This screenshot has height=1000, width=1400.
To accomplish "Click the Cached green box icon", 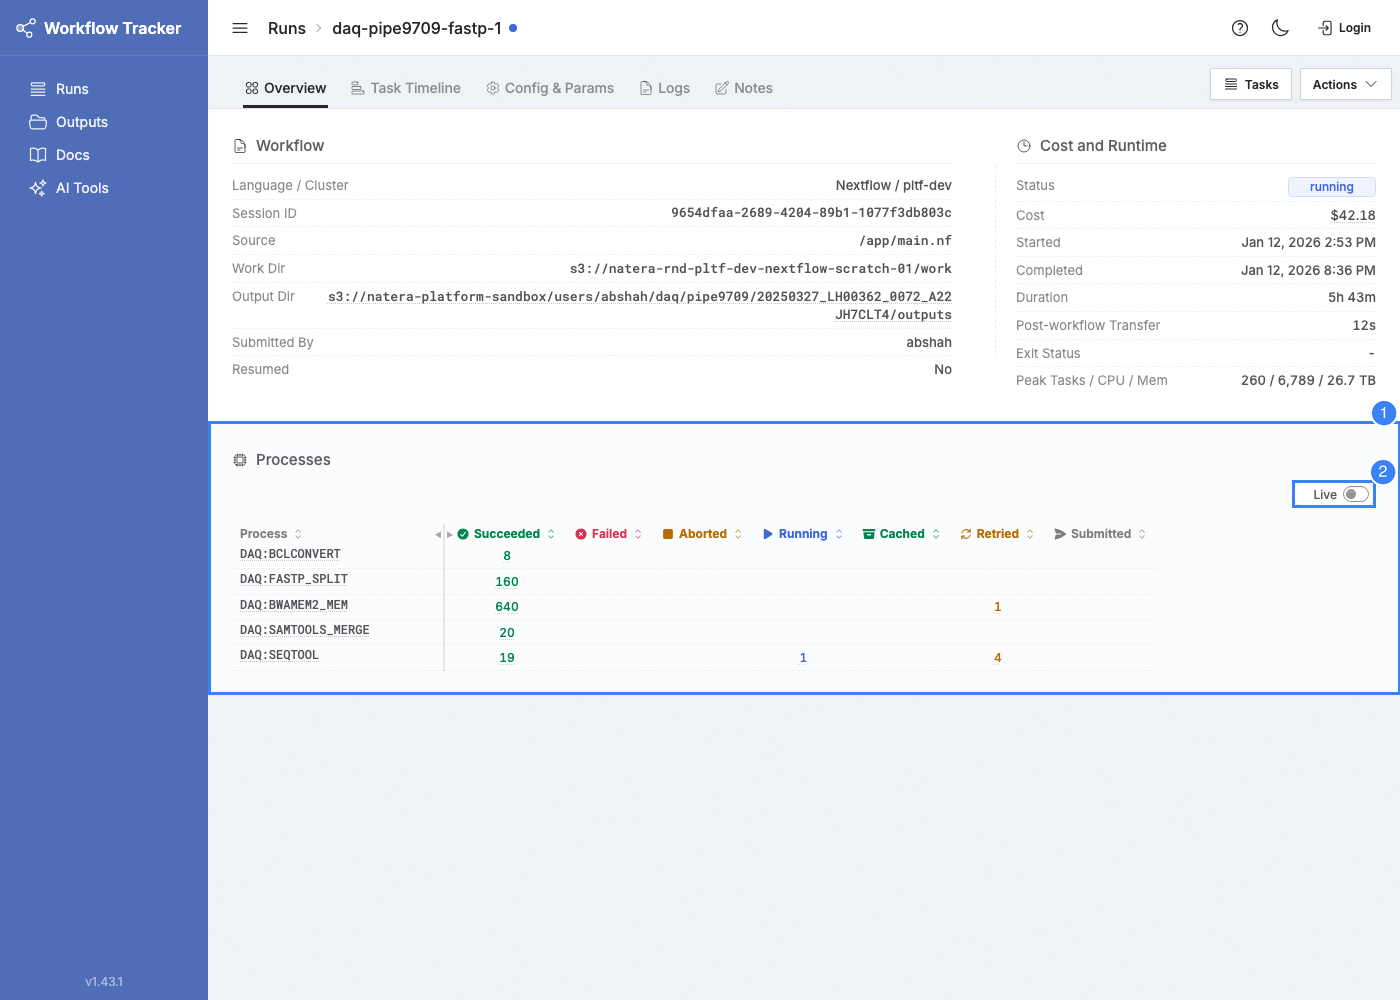I will [869, 534].
